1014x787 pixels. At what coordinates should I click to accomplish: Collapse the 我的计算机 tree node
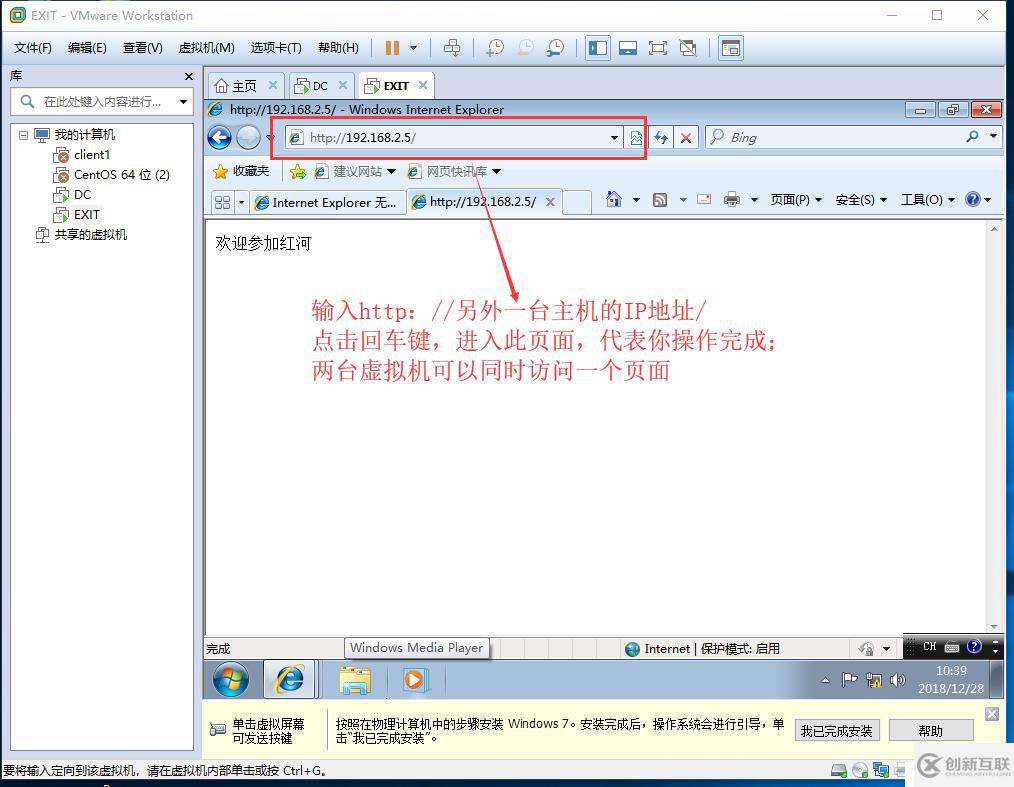pos(23,135)
